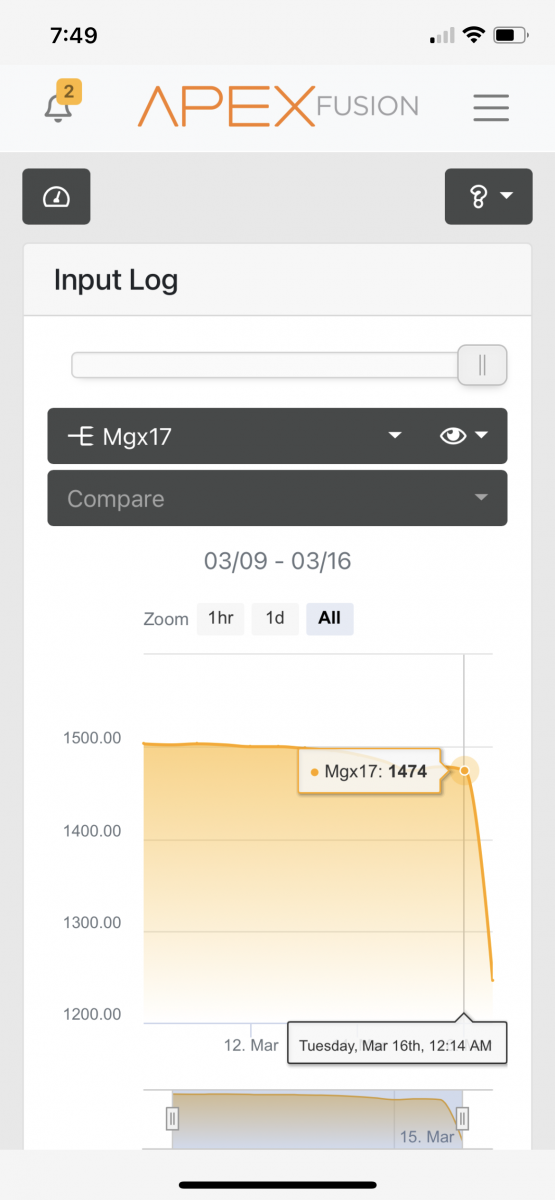The image size is (555, 1200).
Task: Click the right navigator handle
Action: point(463,1118)
